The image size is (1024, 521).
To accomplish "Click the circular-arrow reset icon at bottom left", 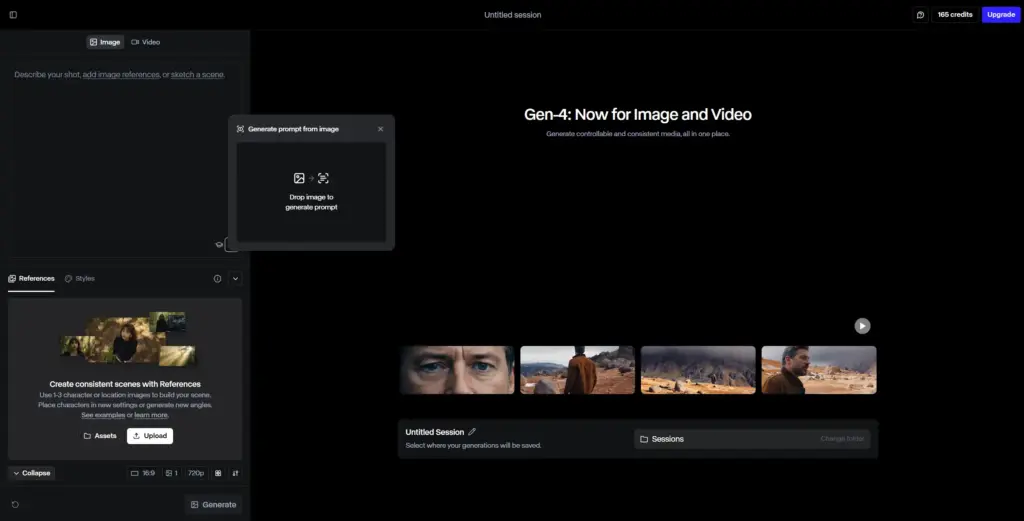I will pos(15,504).
